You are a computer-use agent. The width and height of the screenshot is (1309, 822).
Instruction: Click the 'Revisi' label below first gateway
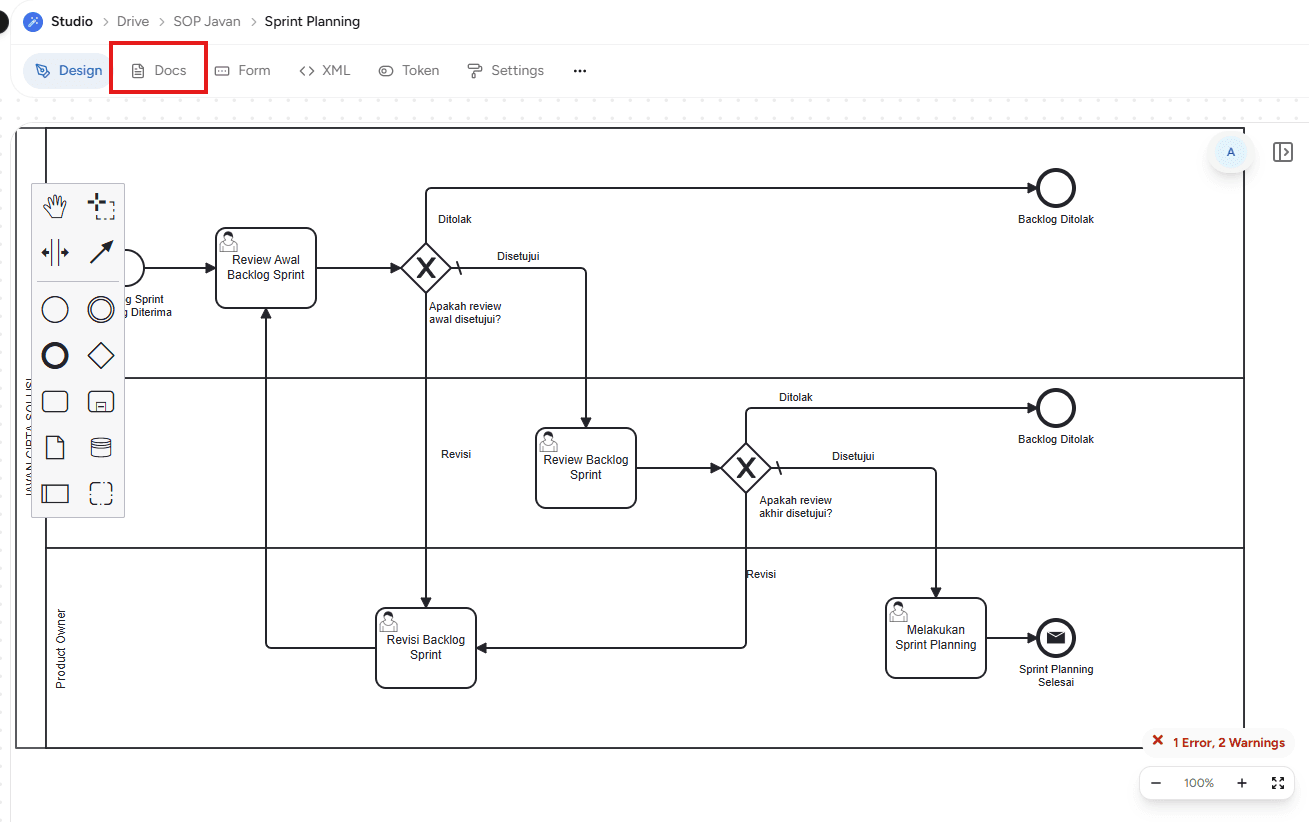pos(456,454)
